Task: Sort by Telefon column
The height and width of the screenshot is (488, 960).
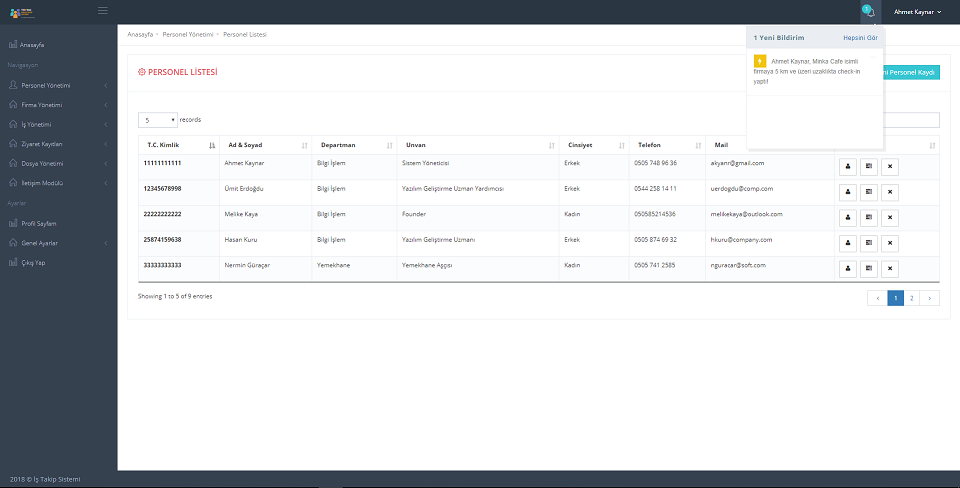Action: tap(667, 145)
